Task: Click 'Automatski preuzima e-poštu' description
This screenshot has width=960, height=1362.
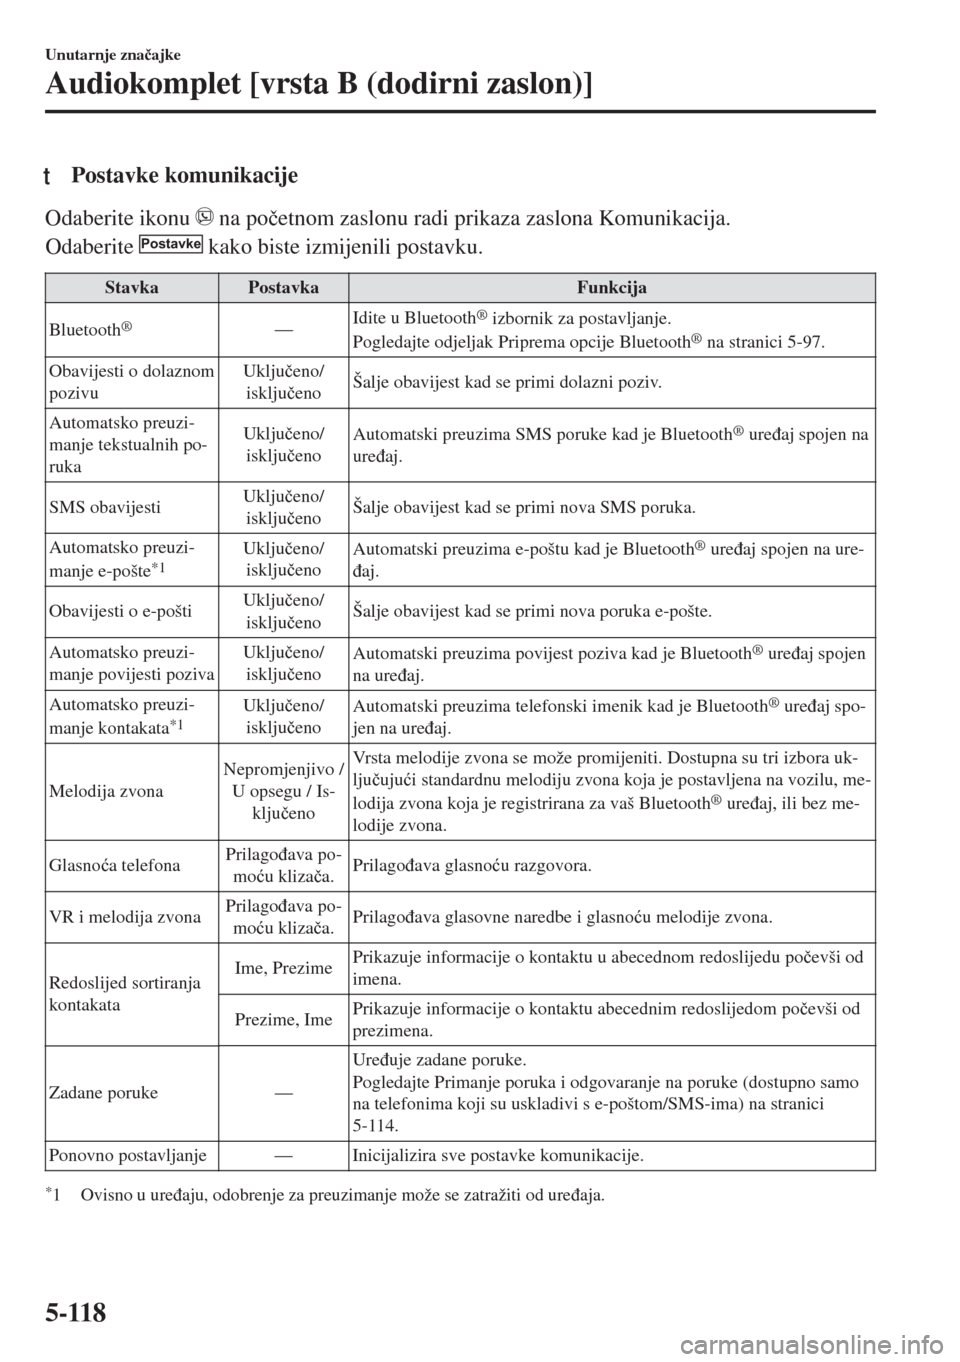Action: pos(610,559)
